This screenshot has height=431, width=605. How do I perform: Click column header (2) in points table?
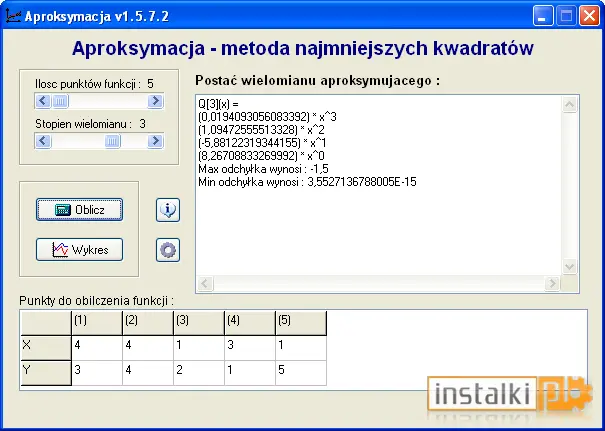click(148, 323)
